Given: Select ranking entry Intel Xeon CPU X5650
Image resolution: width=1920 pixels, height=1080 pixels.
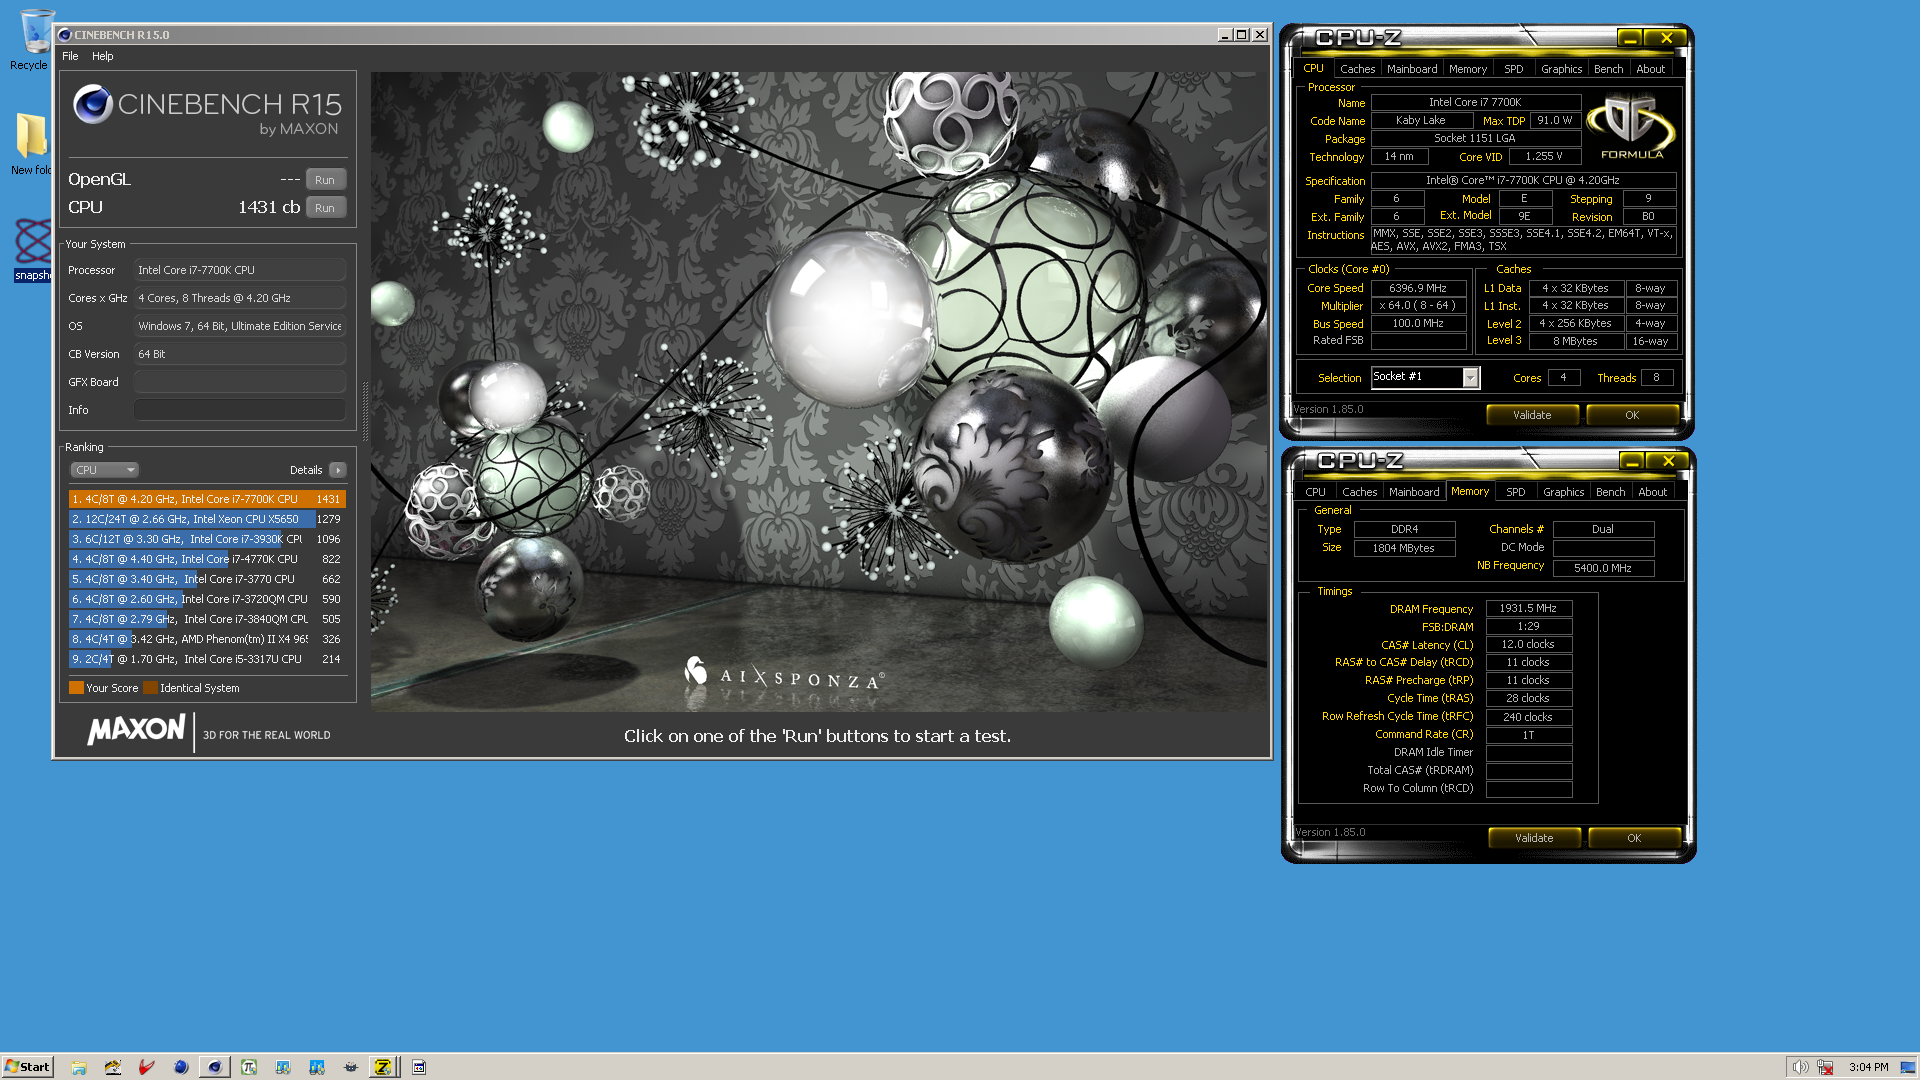Looking at the screenshot, I should 207,519.
